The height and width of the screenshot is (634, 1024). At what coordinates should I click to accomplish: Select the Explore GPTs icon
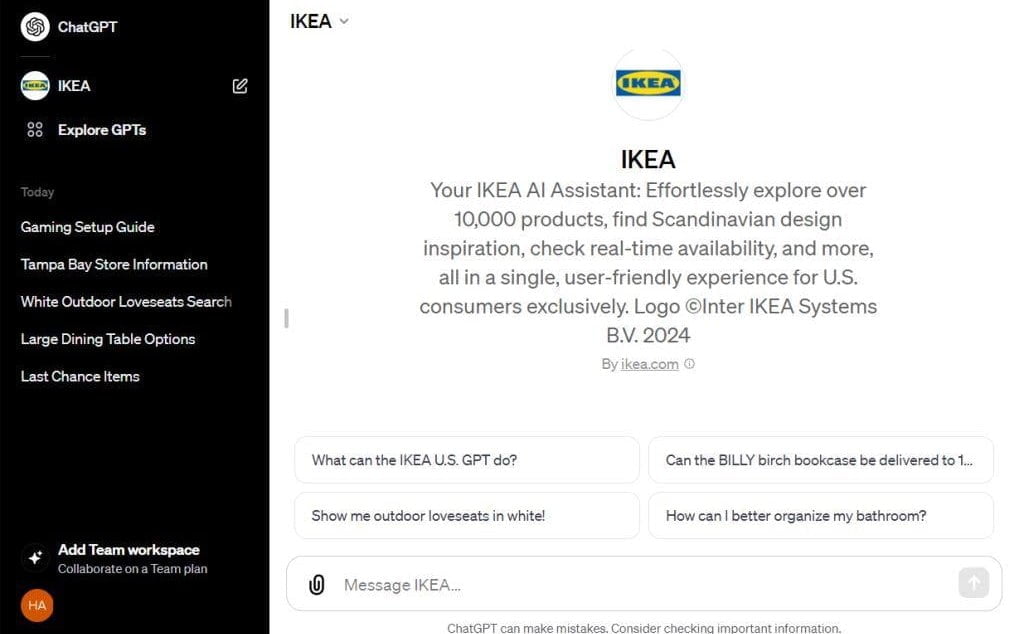33,130
